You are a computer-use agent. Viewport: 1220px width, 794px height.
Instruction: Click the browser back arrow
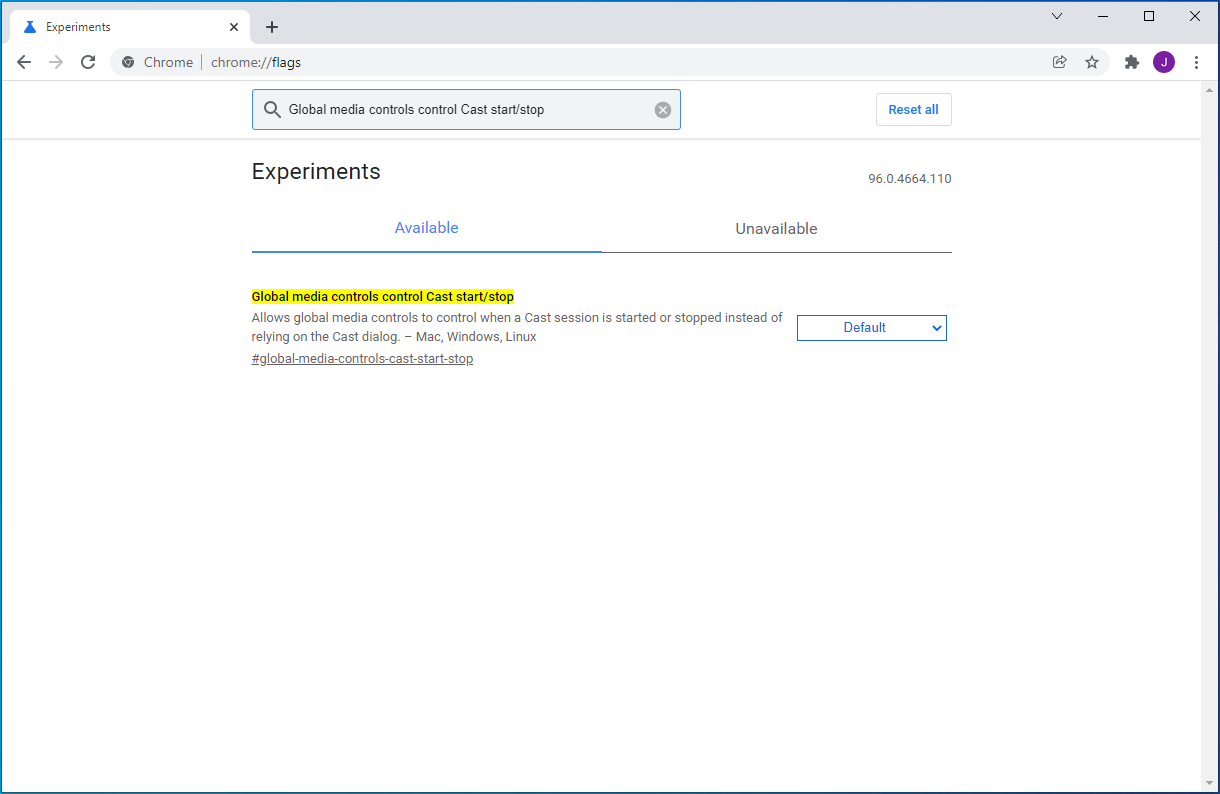(24, 62)
